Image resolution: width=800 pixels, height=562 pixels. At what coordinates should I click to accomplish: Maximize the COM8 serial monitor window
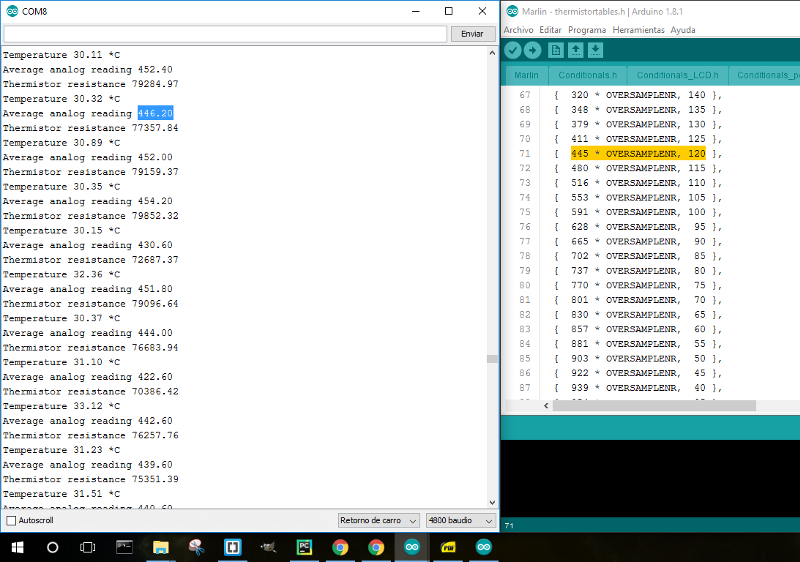448,11
